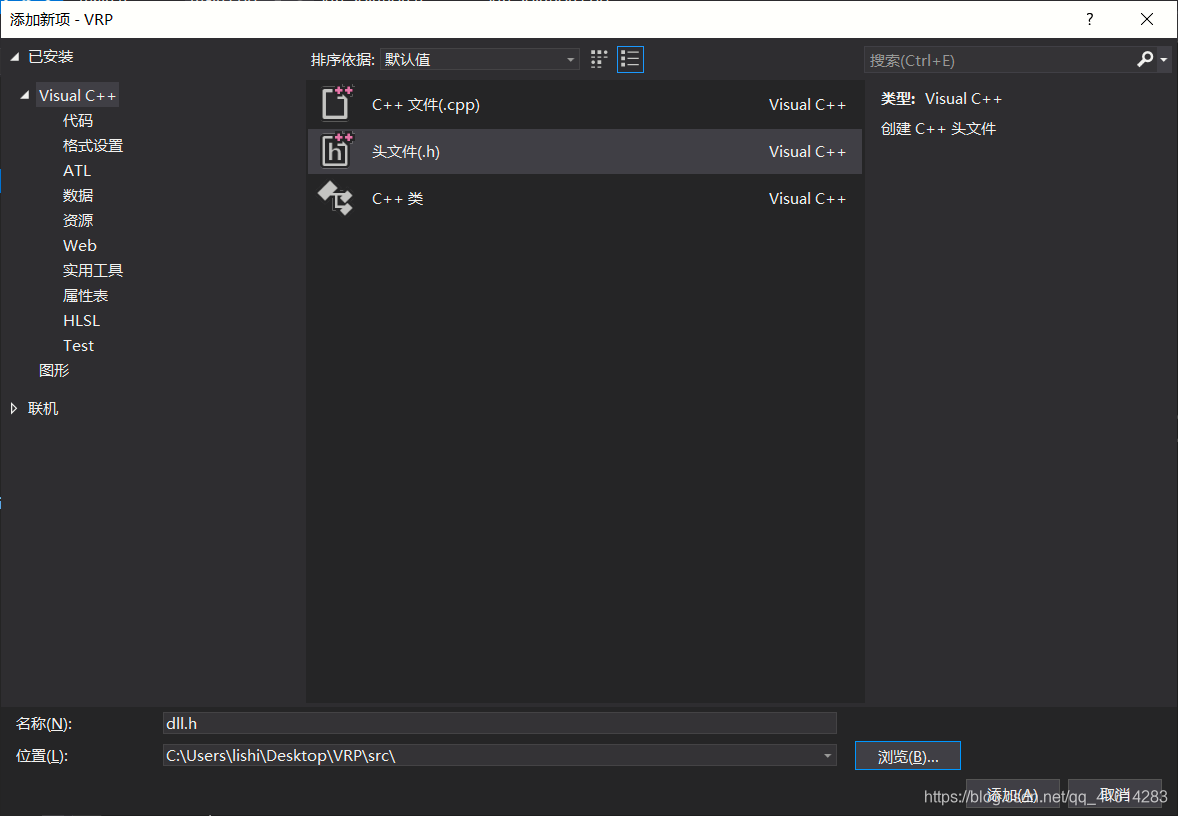Click the C++ class template icon
The image size is (1178, 816).
(336, 198)
